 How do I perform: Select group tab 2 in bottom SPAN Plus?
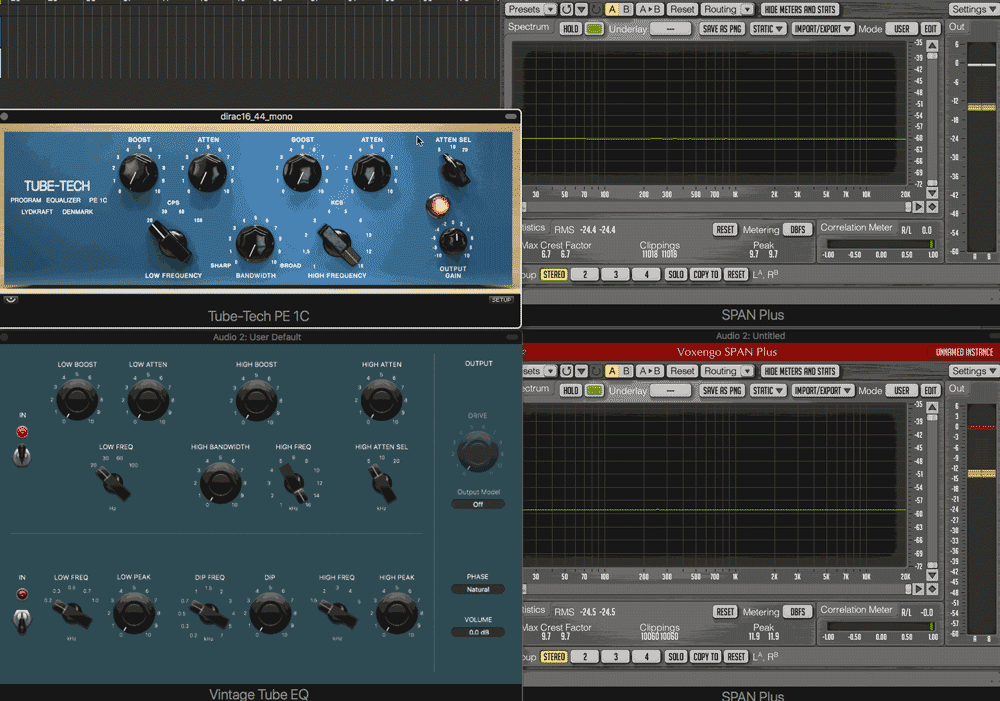click(x=585, y=657)
